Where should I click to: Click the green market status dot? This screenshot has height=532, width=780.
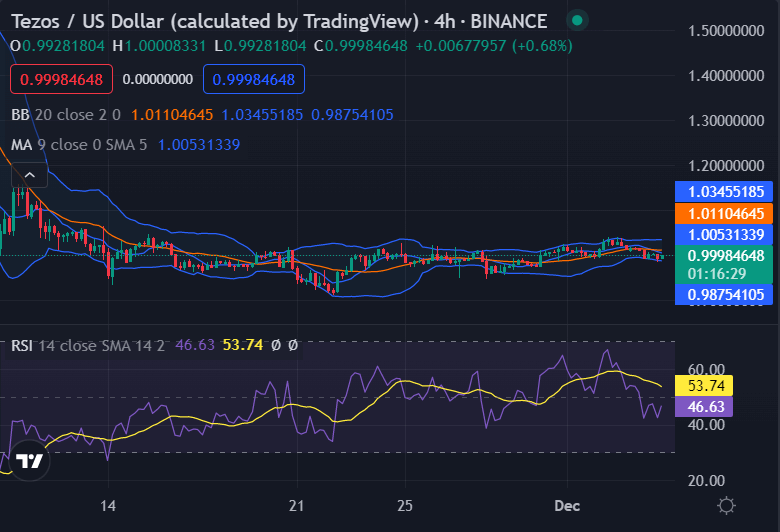pos(577,20)
